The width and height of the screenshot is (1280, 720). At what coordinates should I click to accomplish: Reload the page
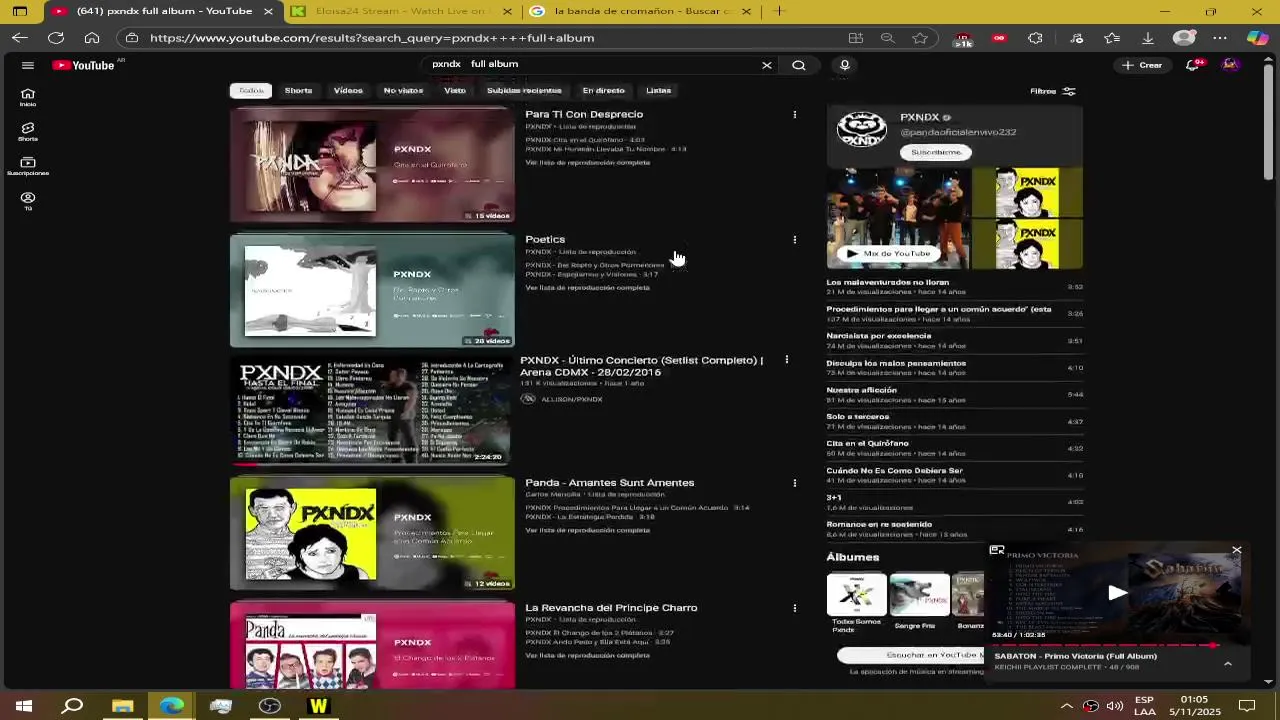coord(56,38)
